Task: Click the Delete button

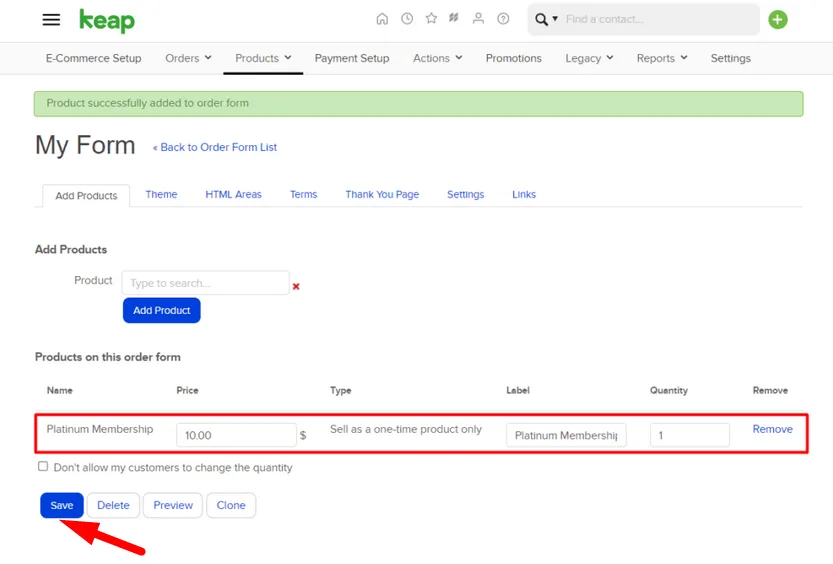Action: click(113, 505)
